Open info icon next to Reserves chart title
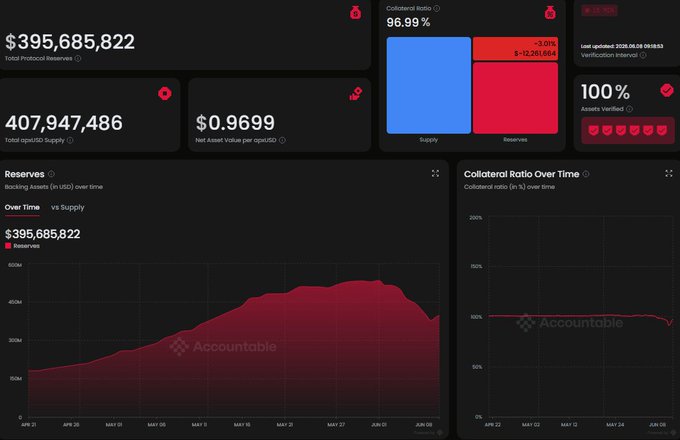The width and height of the screenshot is (680, 440). [x=51, y=174]
